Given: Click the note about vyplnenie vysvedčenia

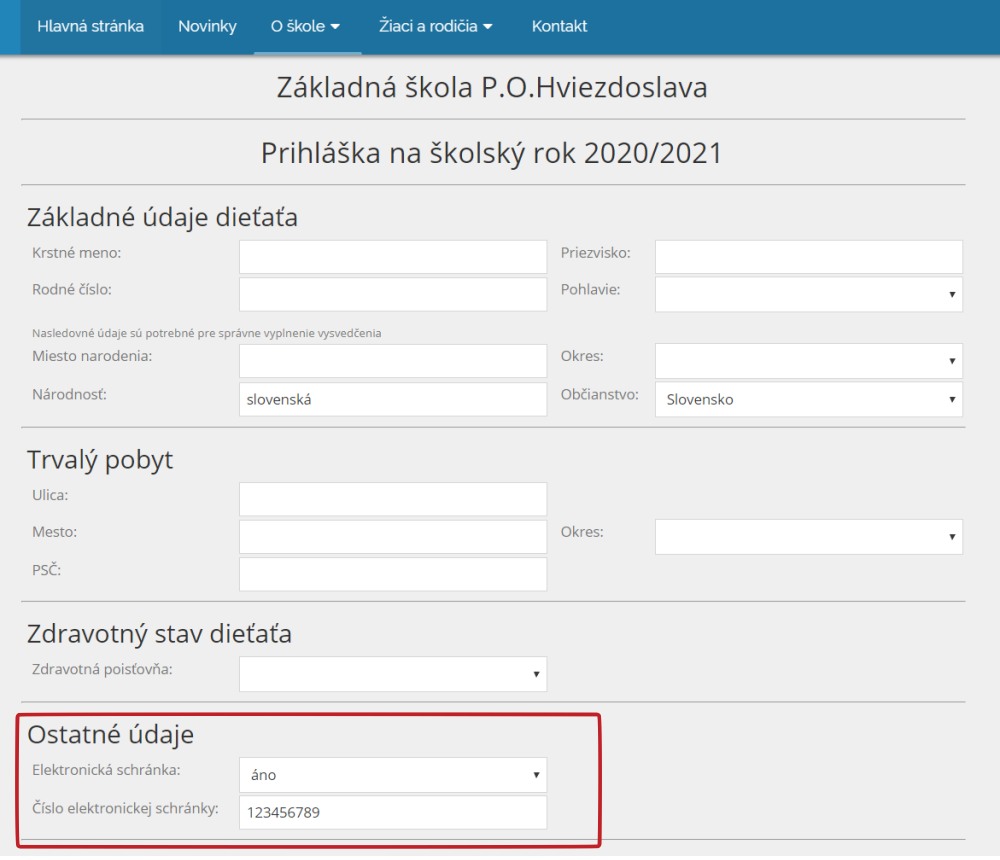Looking at the screenshot, I should (207, 333).
